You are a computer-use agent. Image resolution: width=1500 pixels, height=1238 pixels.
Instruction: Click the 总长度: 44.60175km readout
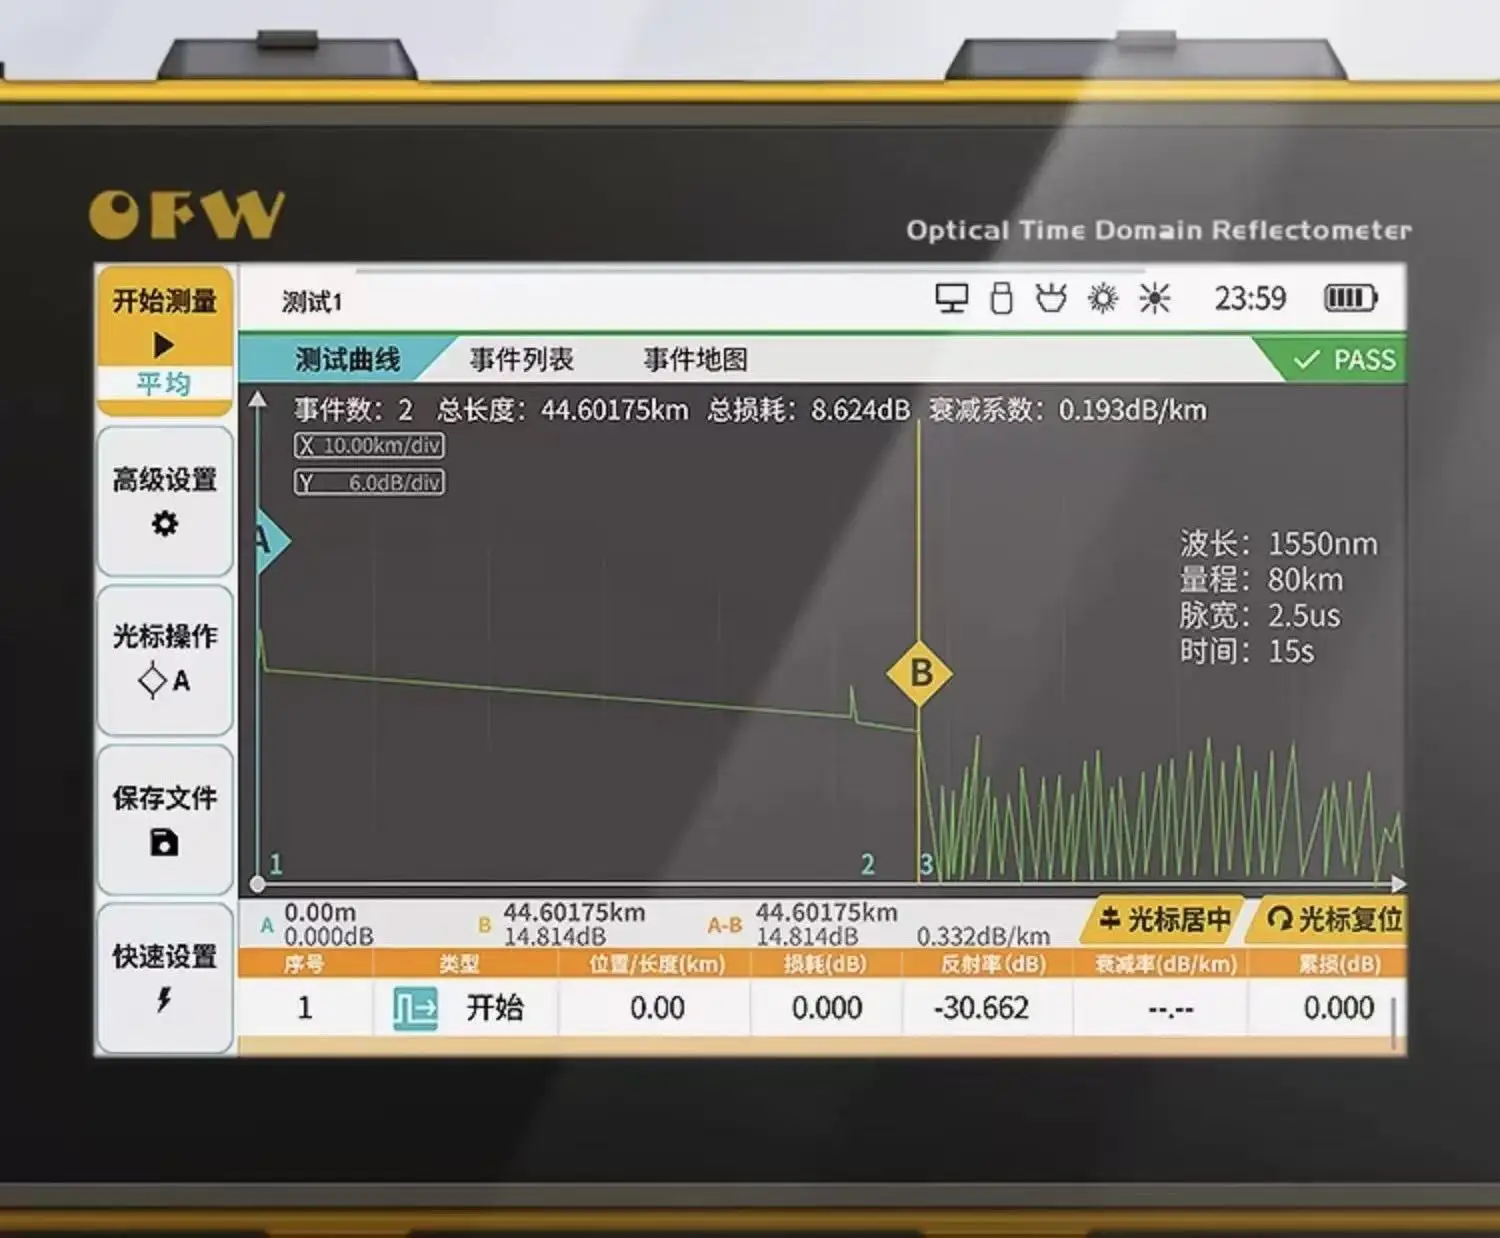click(x=563, y=411)
